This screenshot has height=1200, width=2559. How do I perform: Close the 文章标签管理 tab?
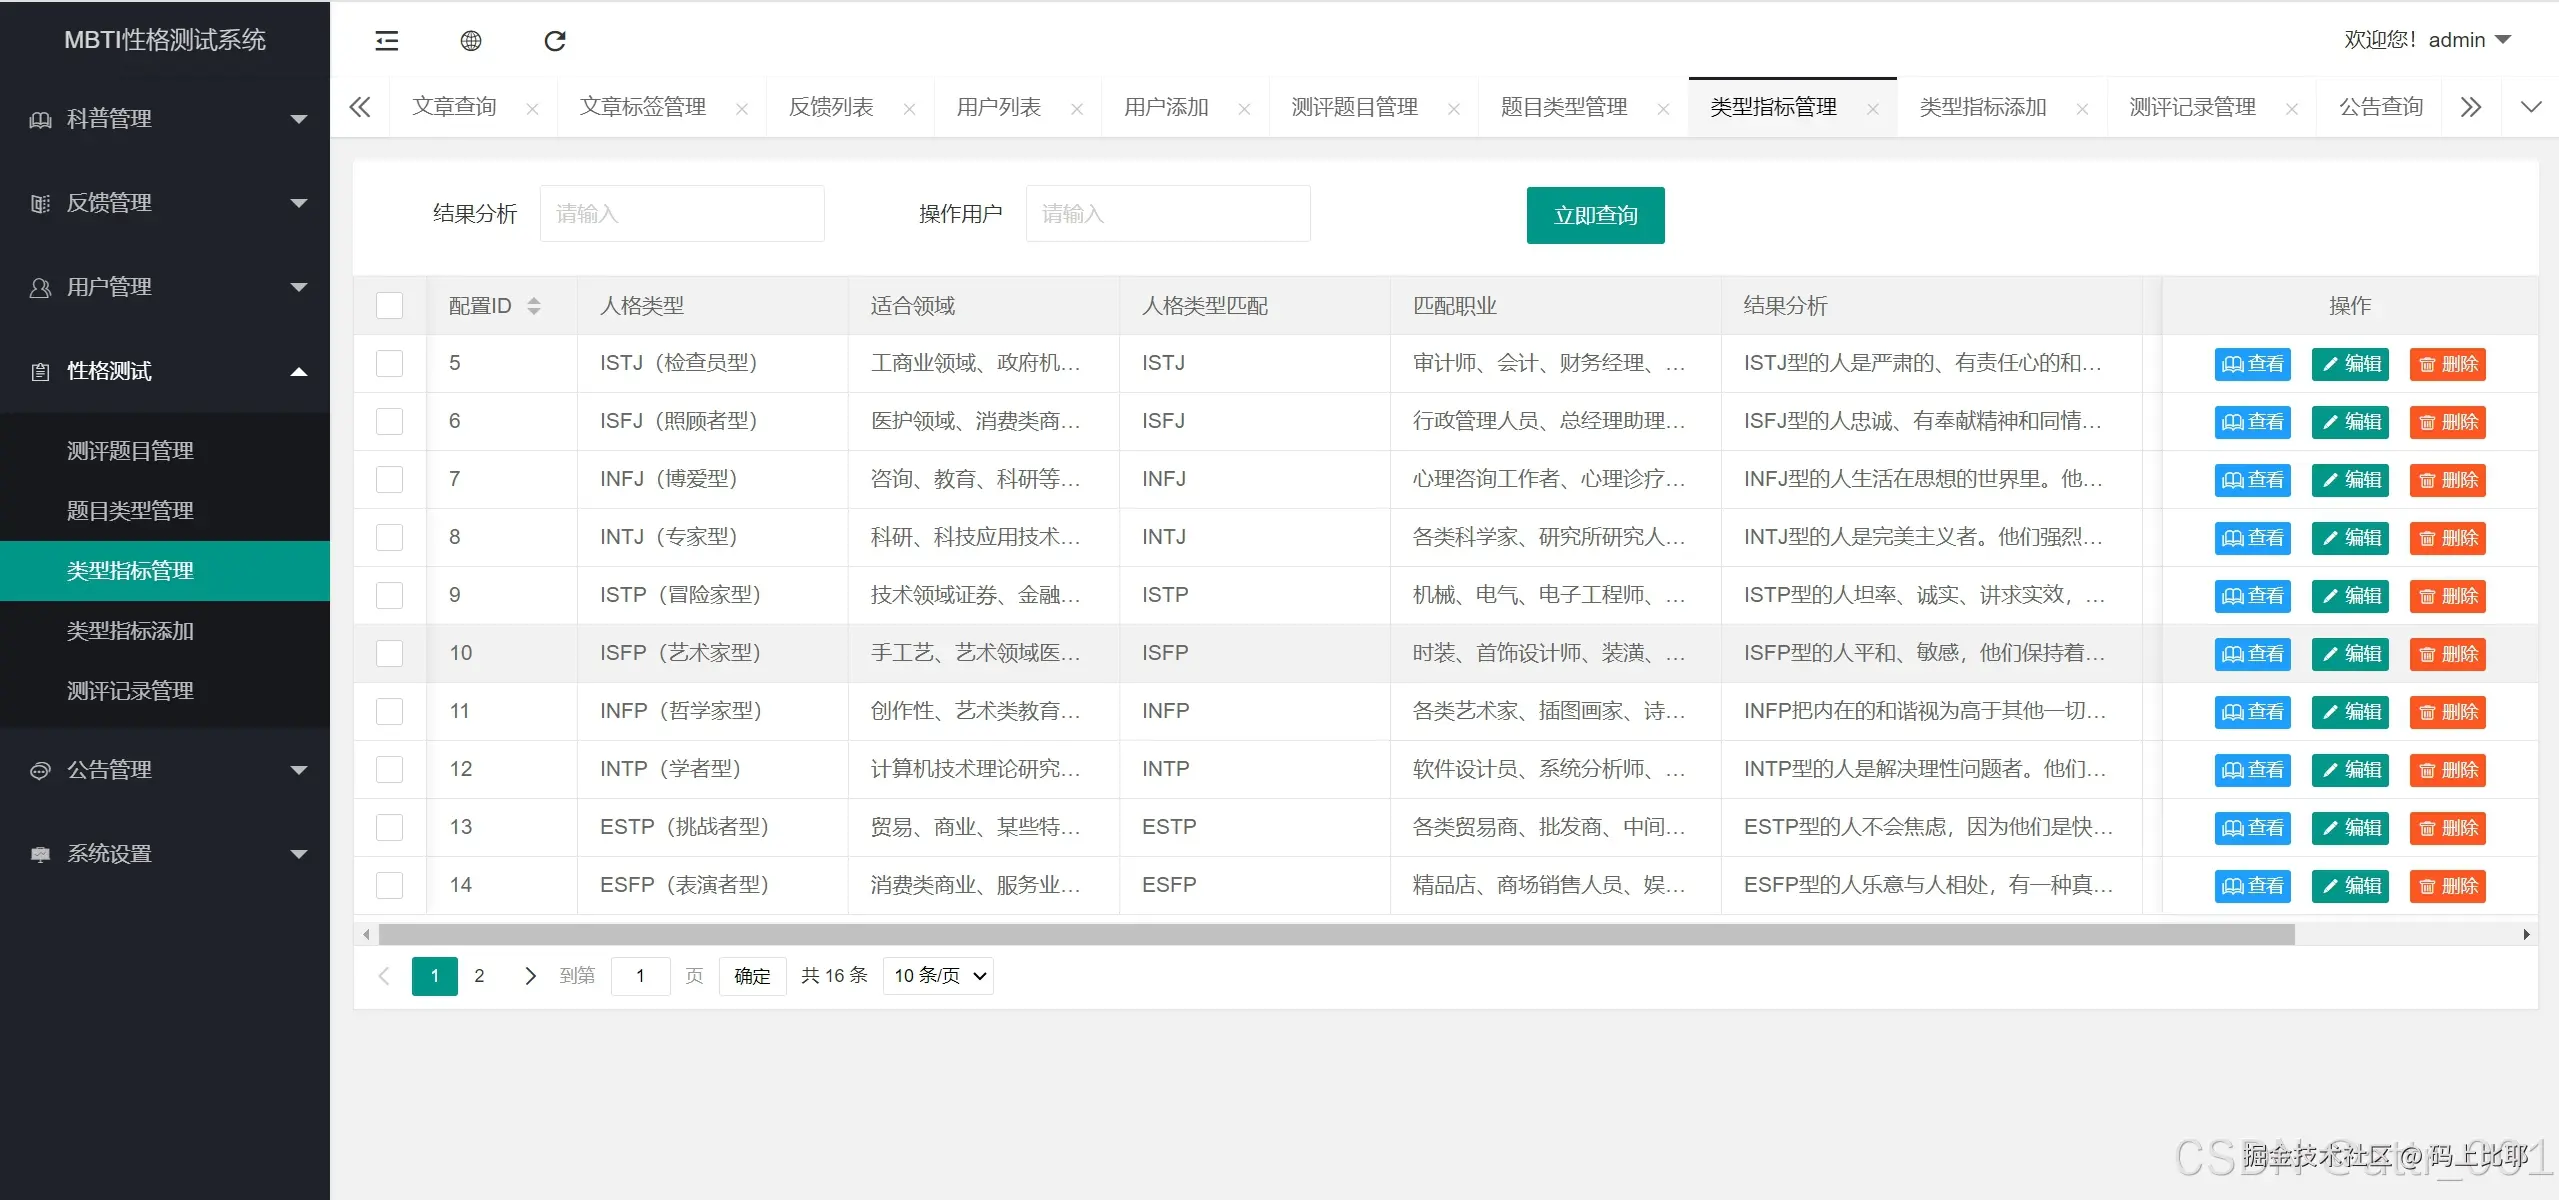pyautogui.click(x=741, y=109)
